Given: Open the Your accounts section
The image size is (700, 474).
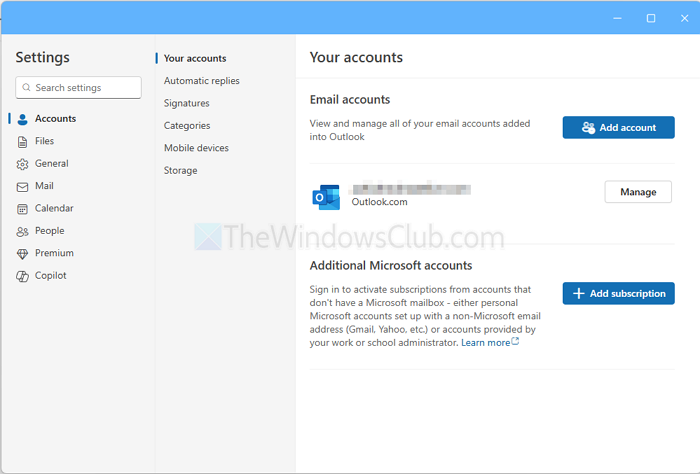Looking at the screenshot, I should click(x=195, y=58).
